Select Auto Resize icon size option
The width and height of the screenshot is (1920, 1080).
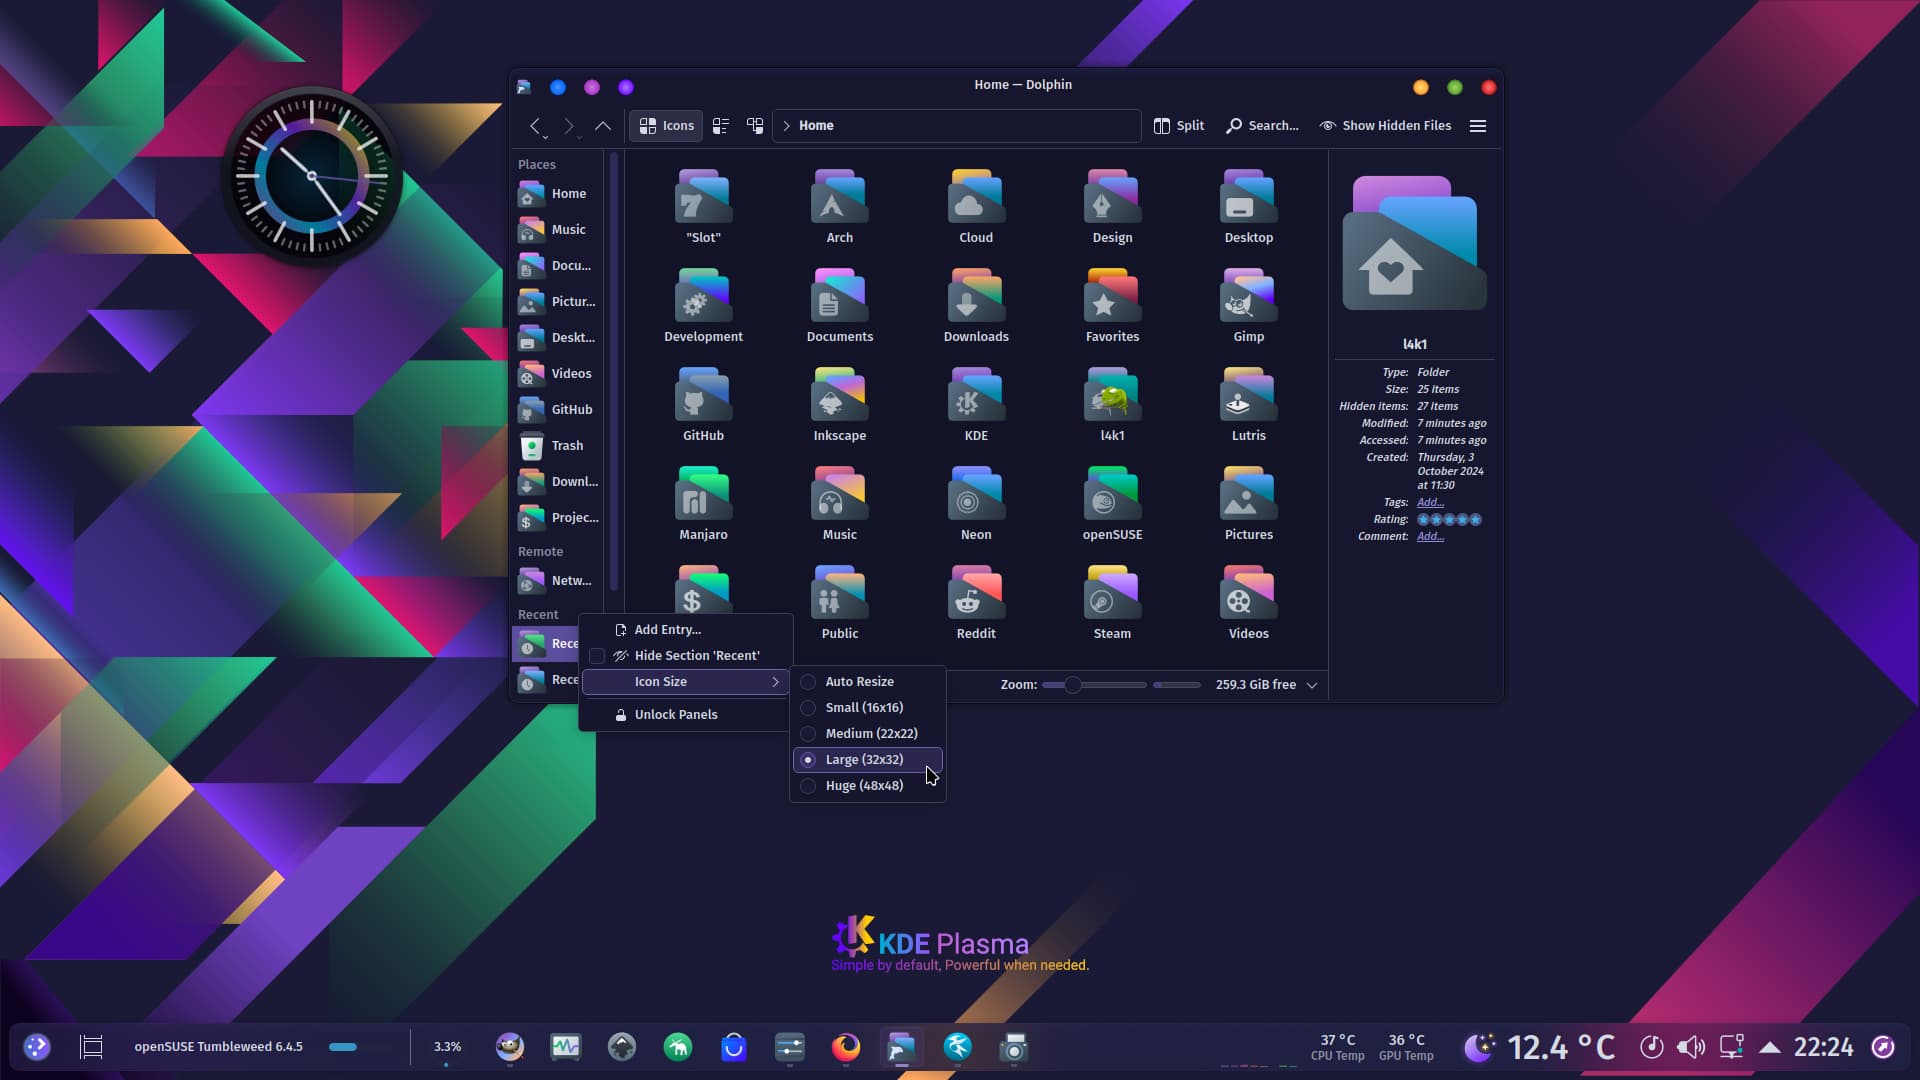click(x=859, y=682)
